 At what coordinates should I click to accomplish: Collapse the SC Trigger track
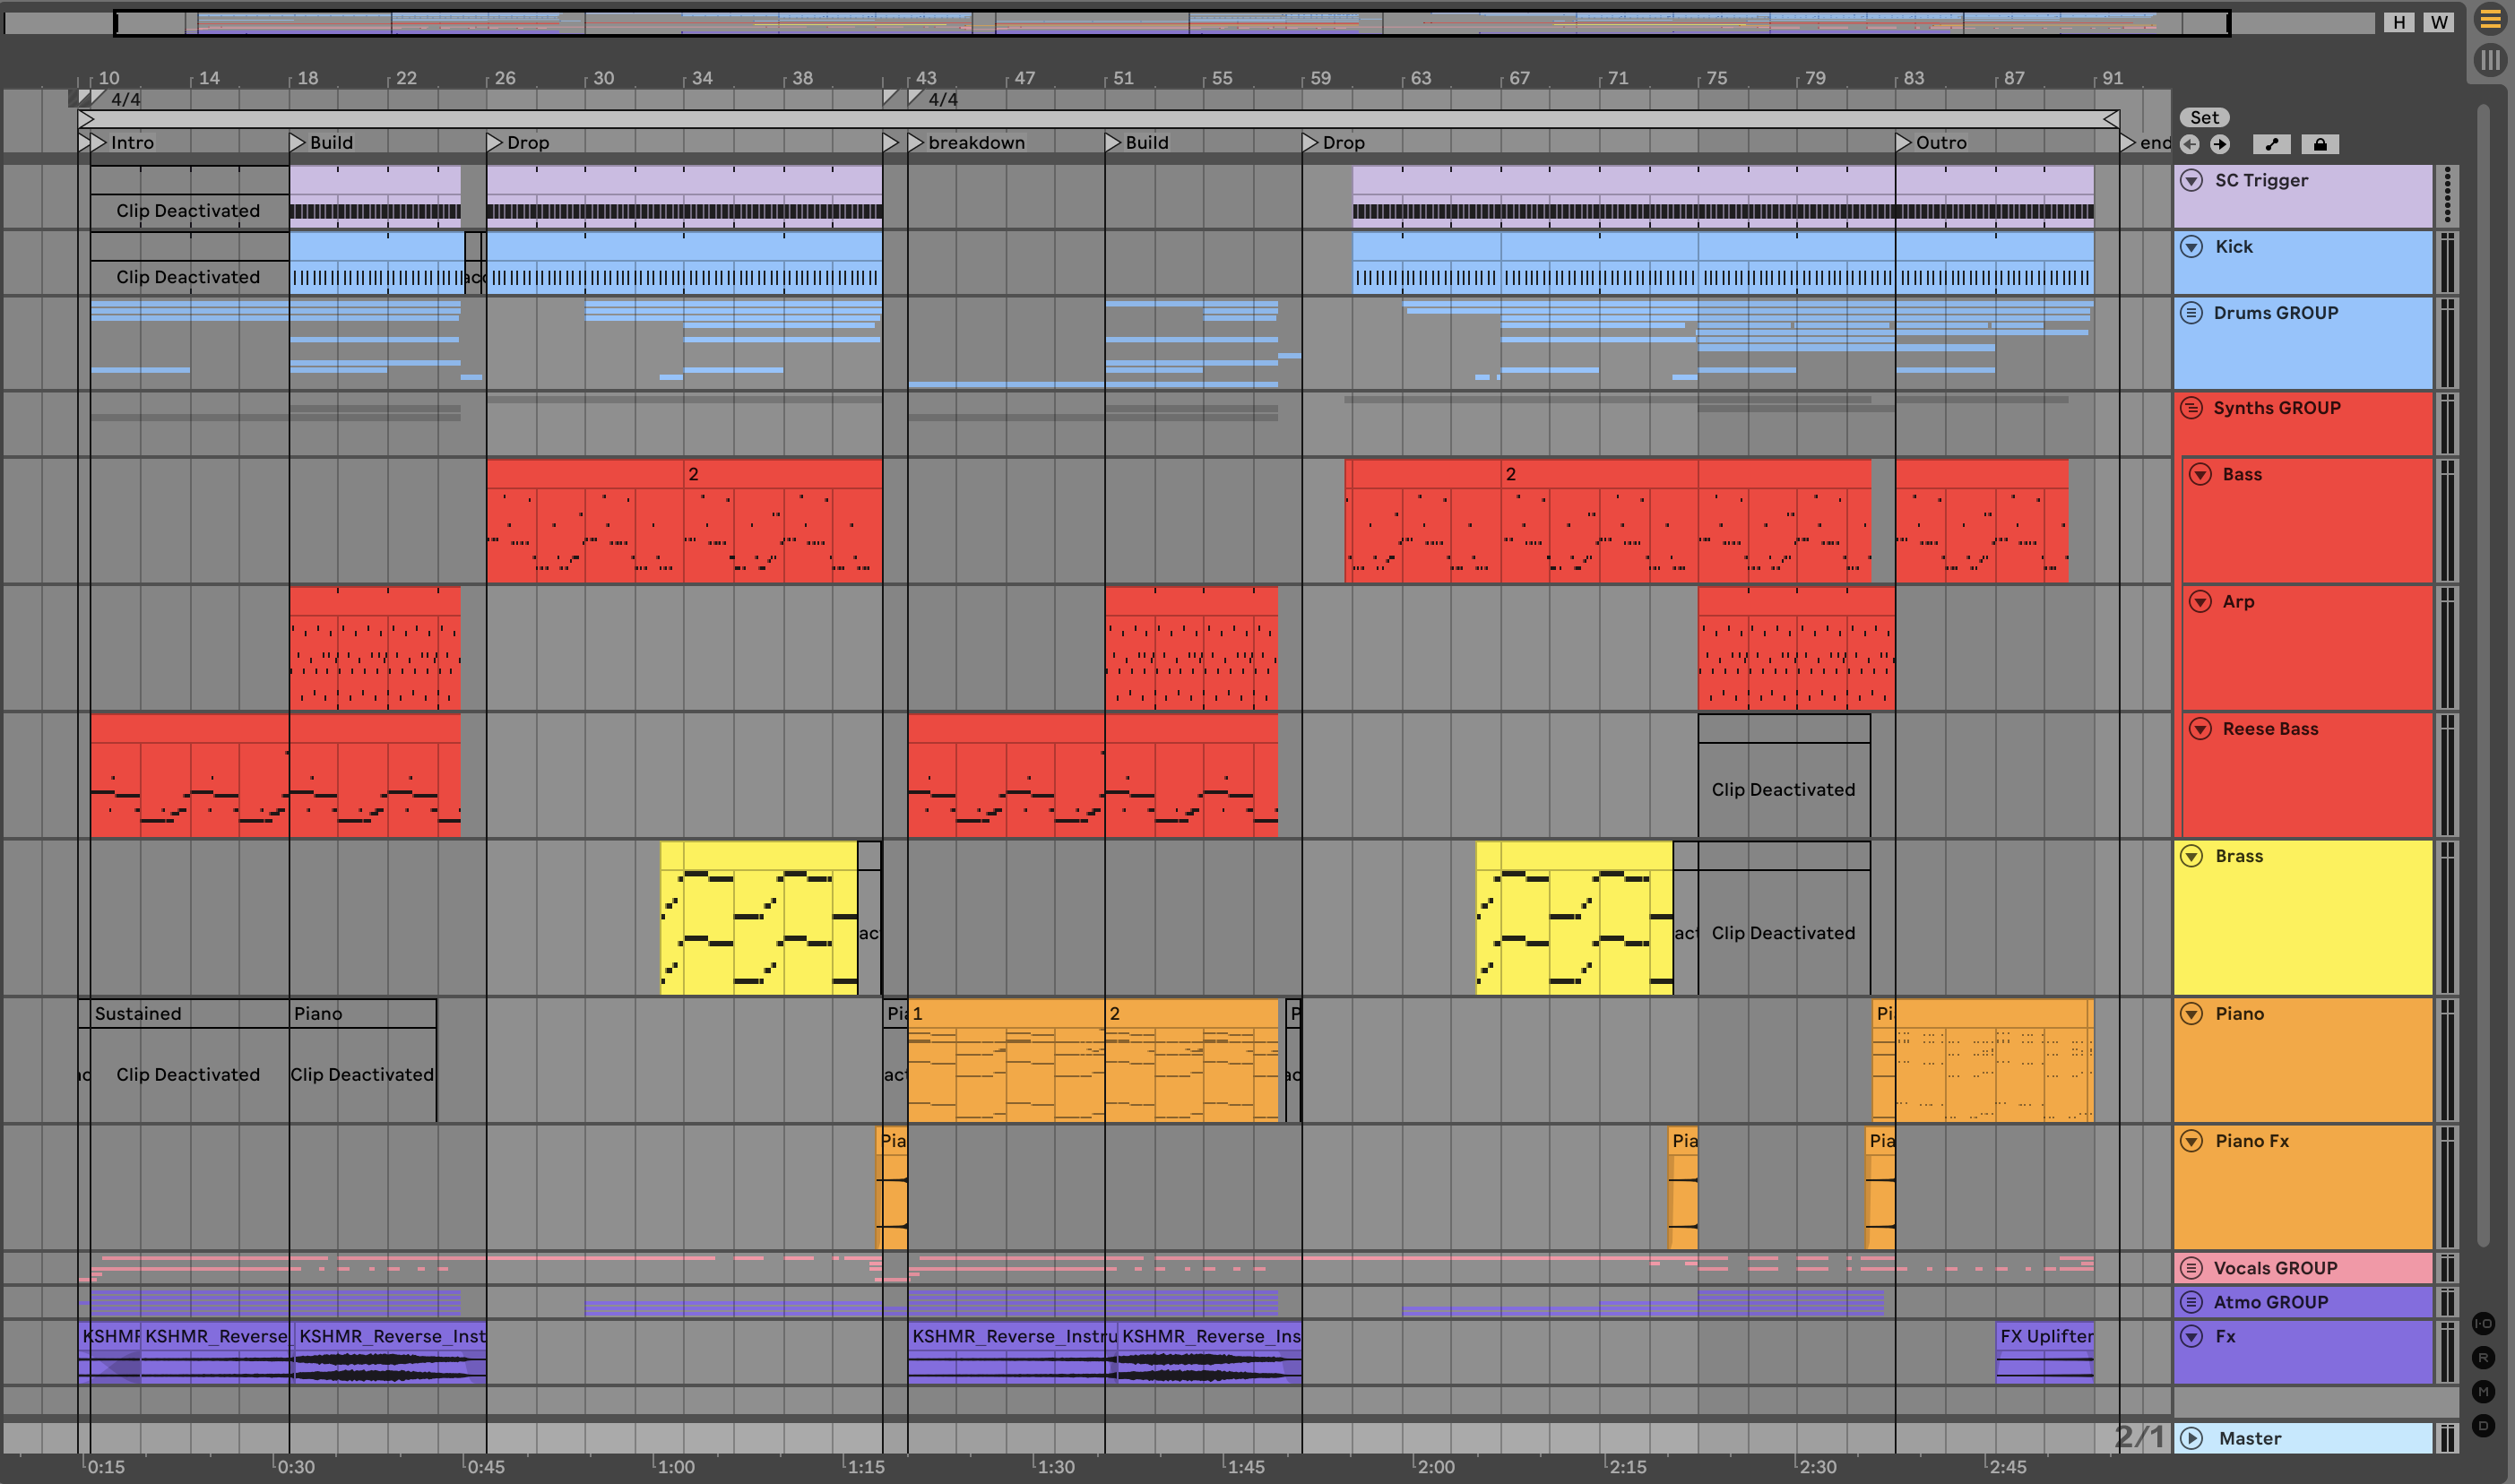[x=2191, y=180]
